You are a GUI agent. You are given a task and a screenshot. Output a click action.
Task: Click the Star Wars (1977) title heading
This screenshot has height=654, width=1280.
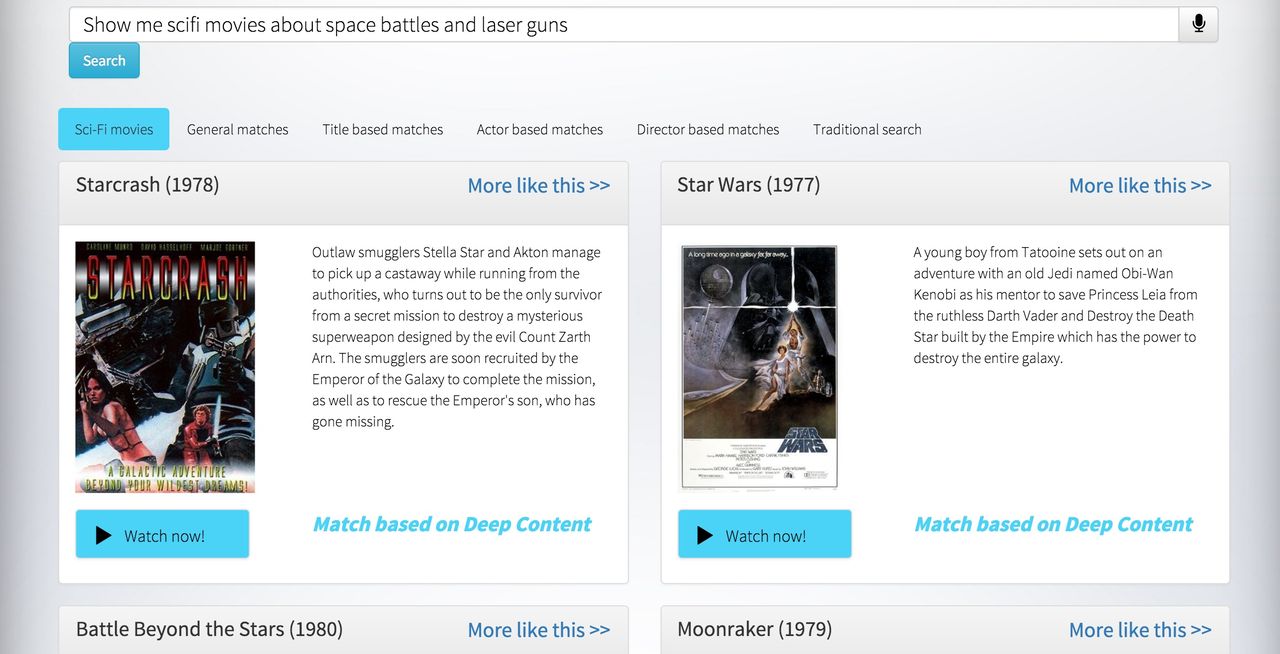[748, 185]
